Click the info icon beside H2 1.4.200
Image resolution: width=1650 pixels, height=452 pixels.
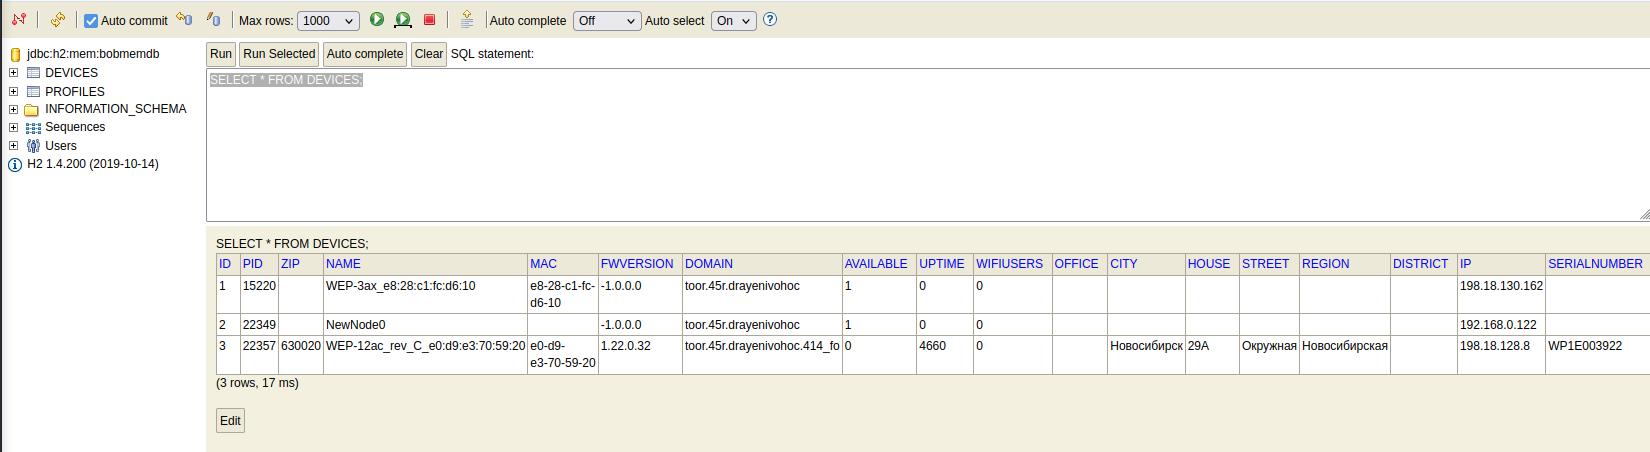[x=15, y=165]
